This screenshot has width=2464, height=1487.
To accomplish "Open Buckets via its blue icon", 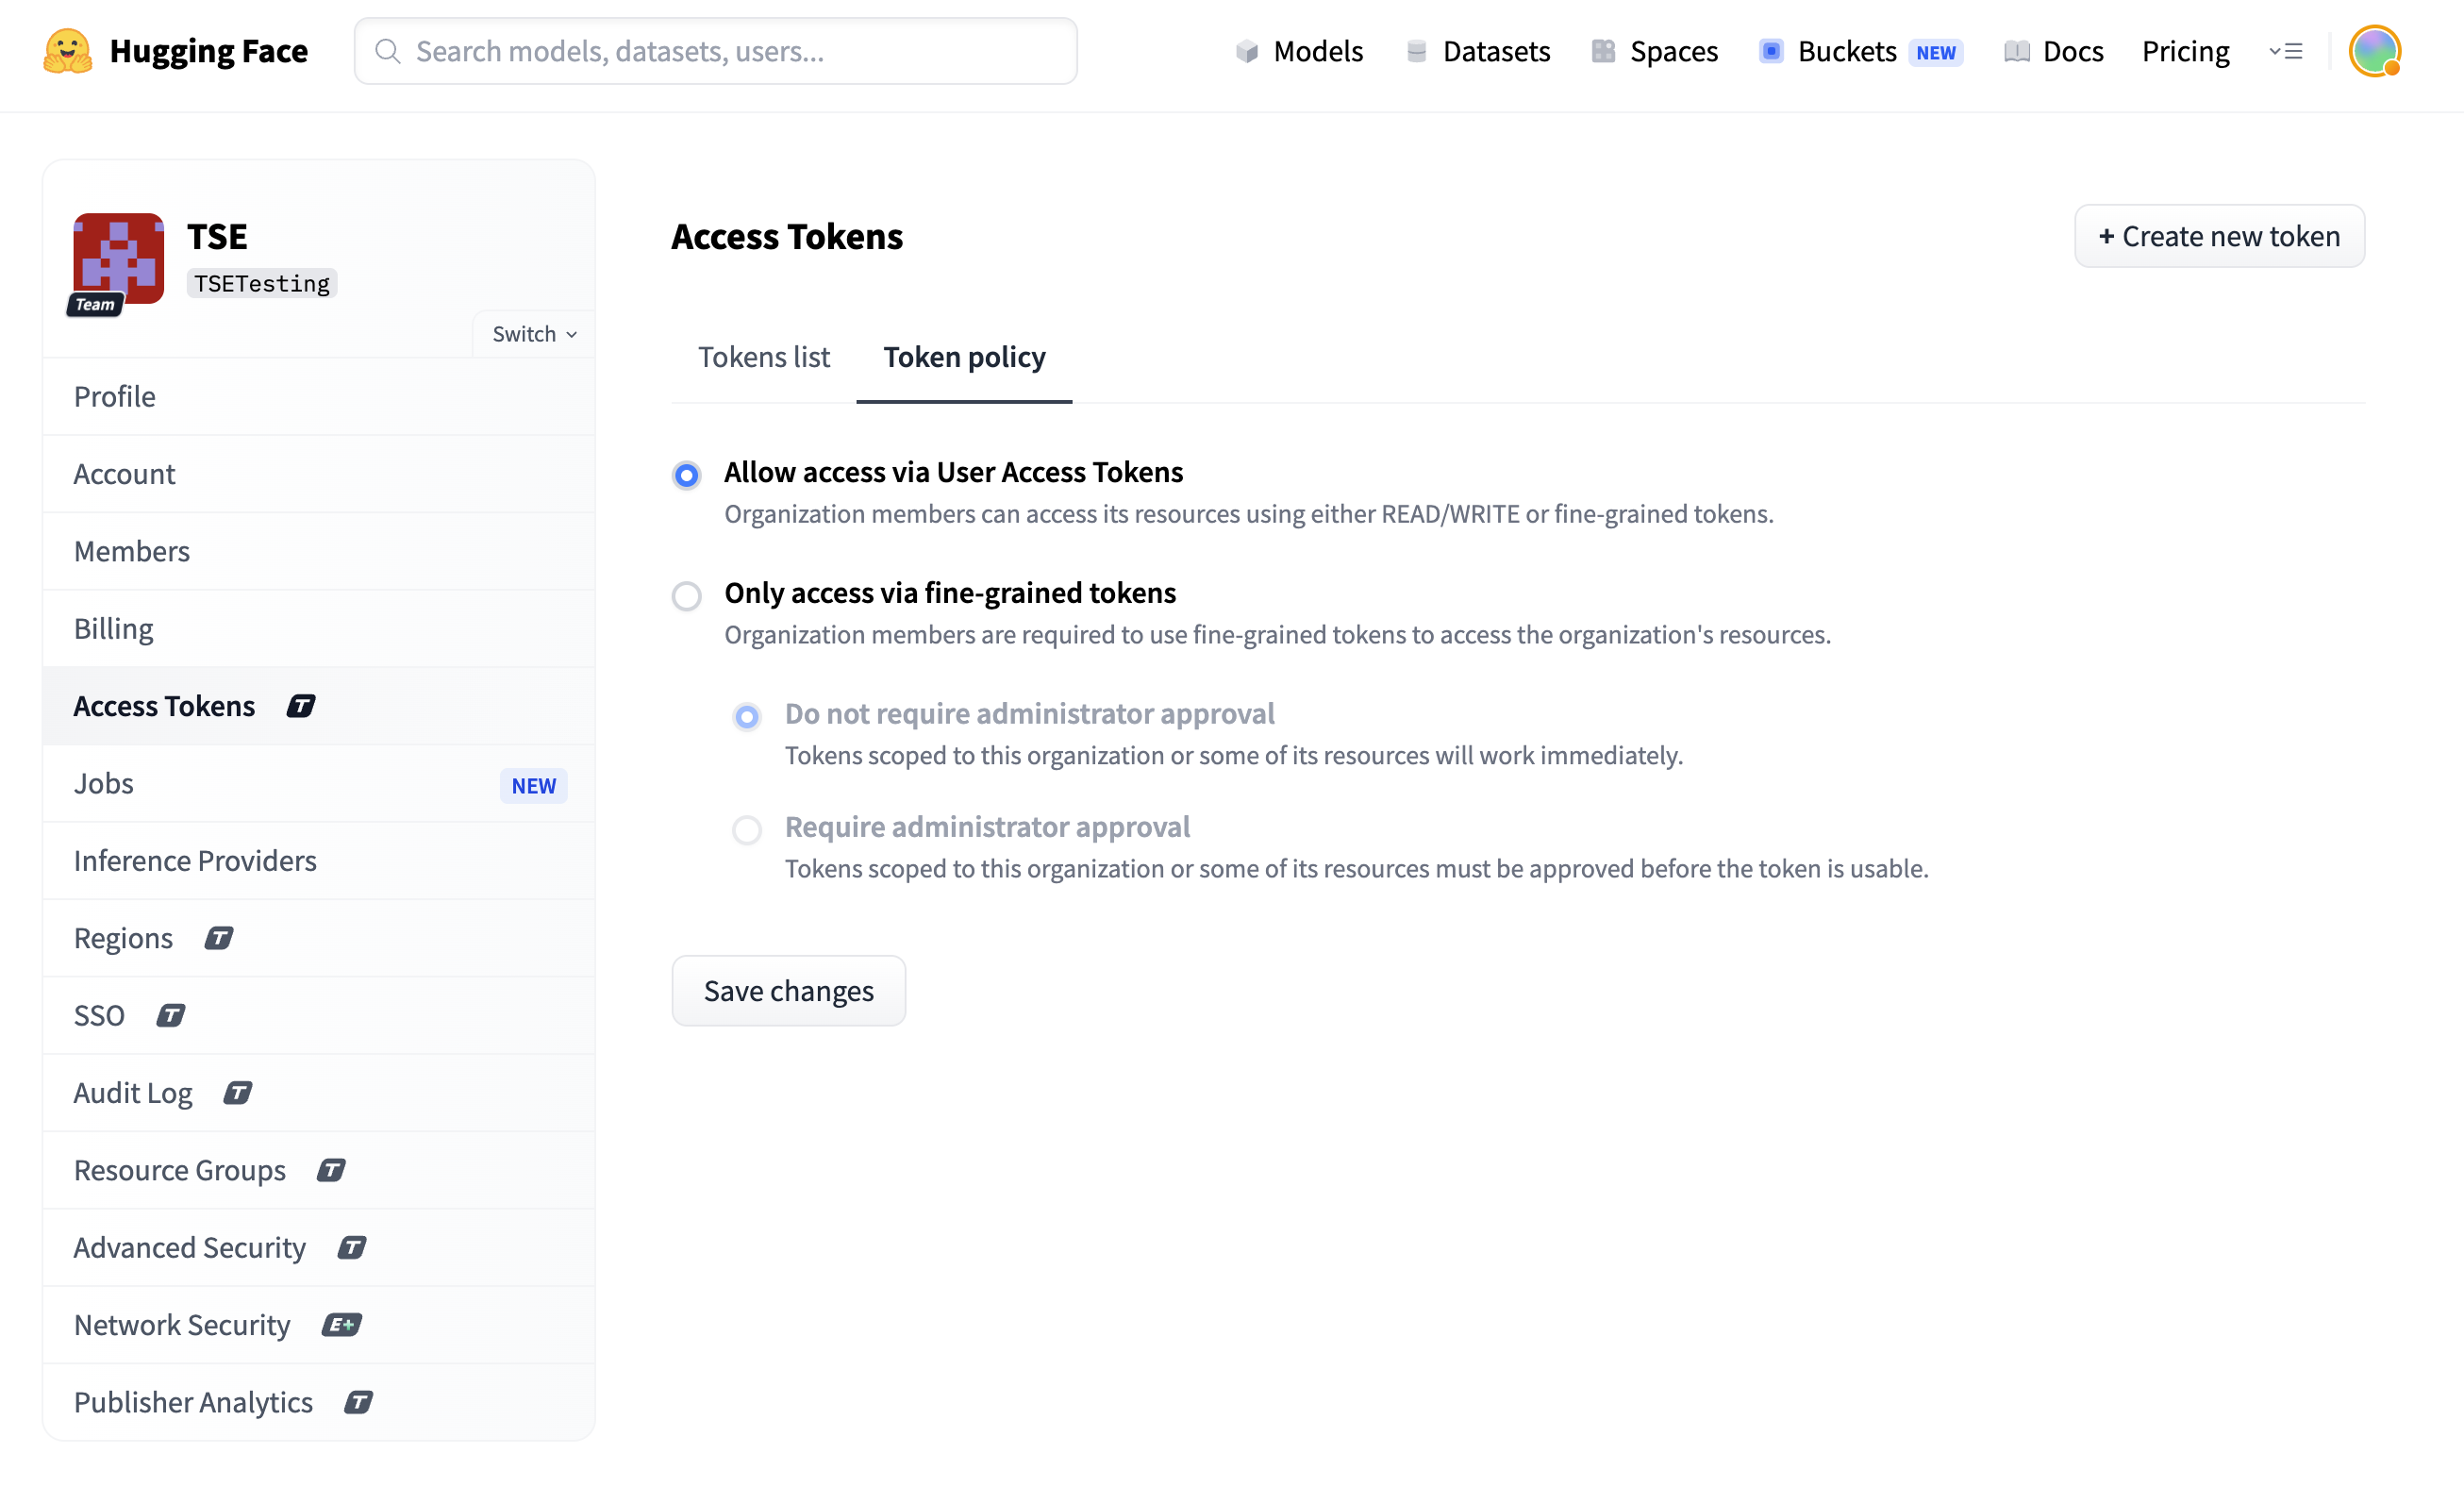I will tap(1771, 51).
